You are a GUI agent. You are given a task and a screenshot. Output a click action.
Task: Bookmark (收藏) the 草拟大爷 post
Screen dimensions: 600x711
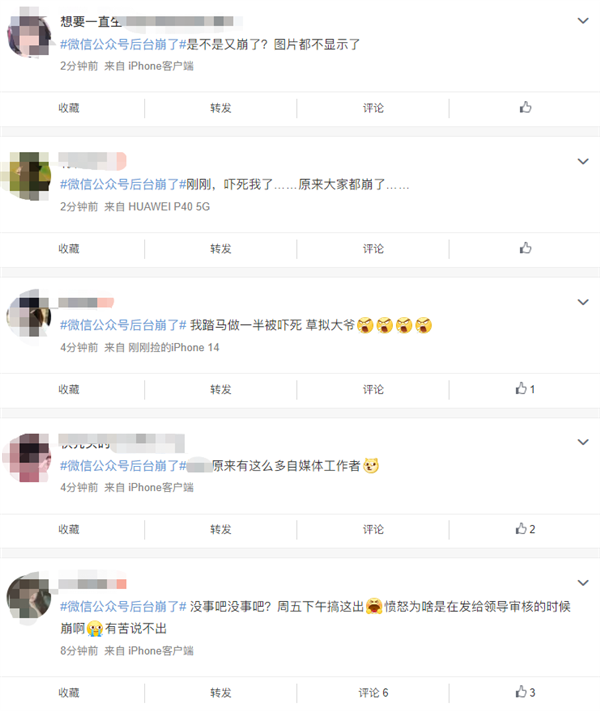[x=69, y=389]
